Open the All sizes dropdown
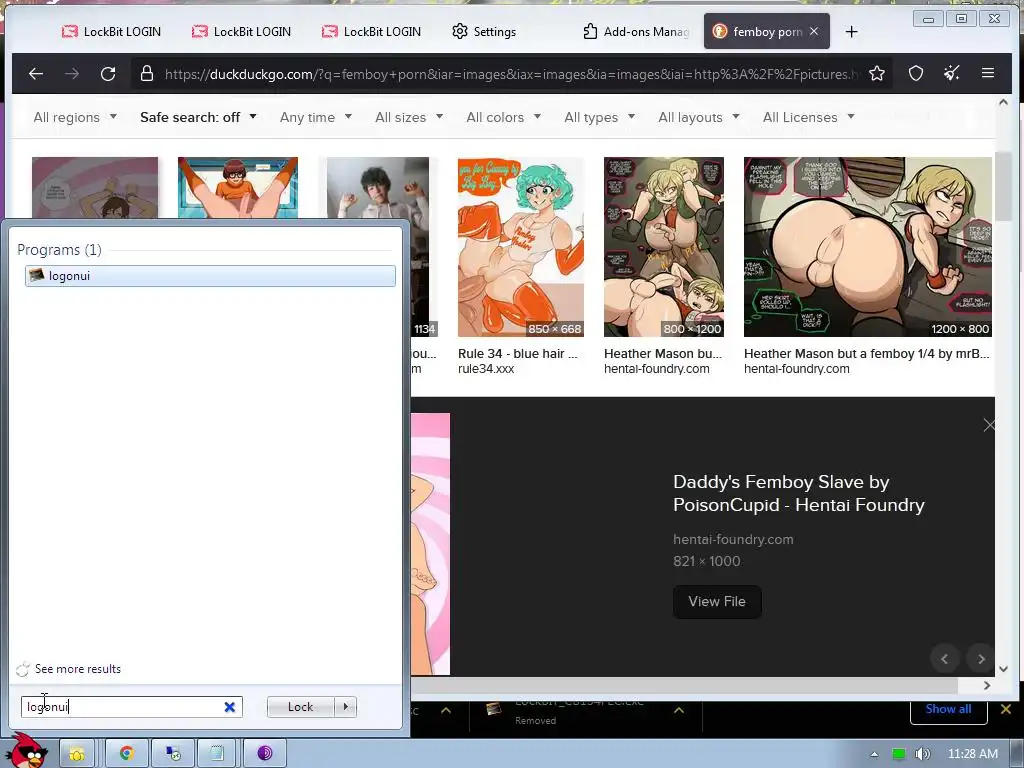Viewport: 1024px width, 768px height. (x=409, y=118)
